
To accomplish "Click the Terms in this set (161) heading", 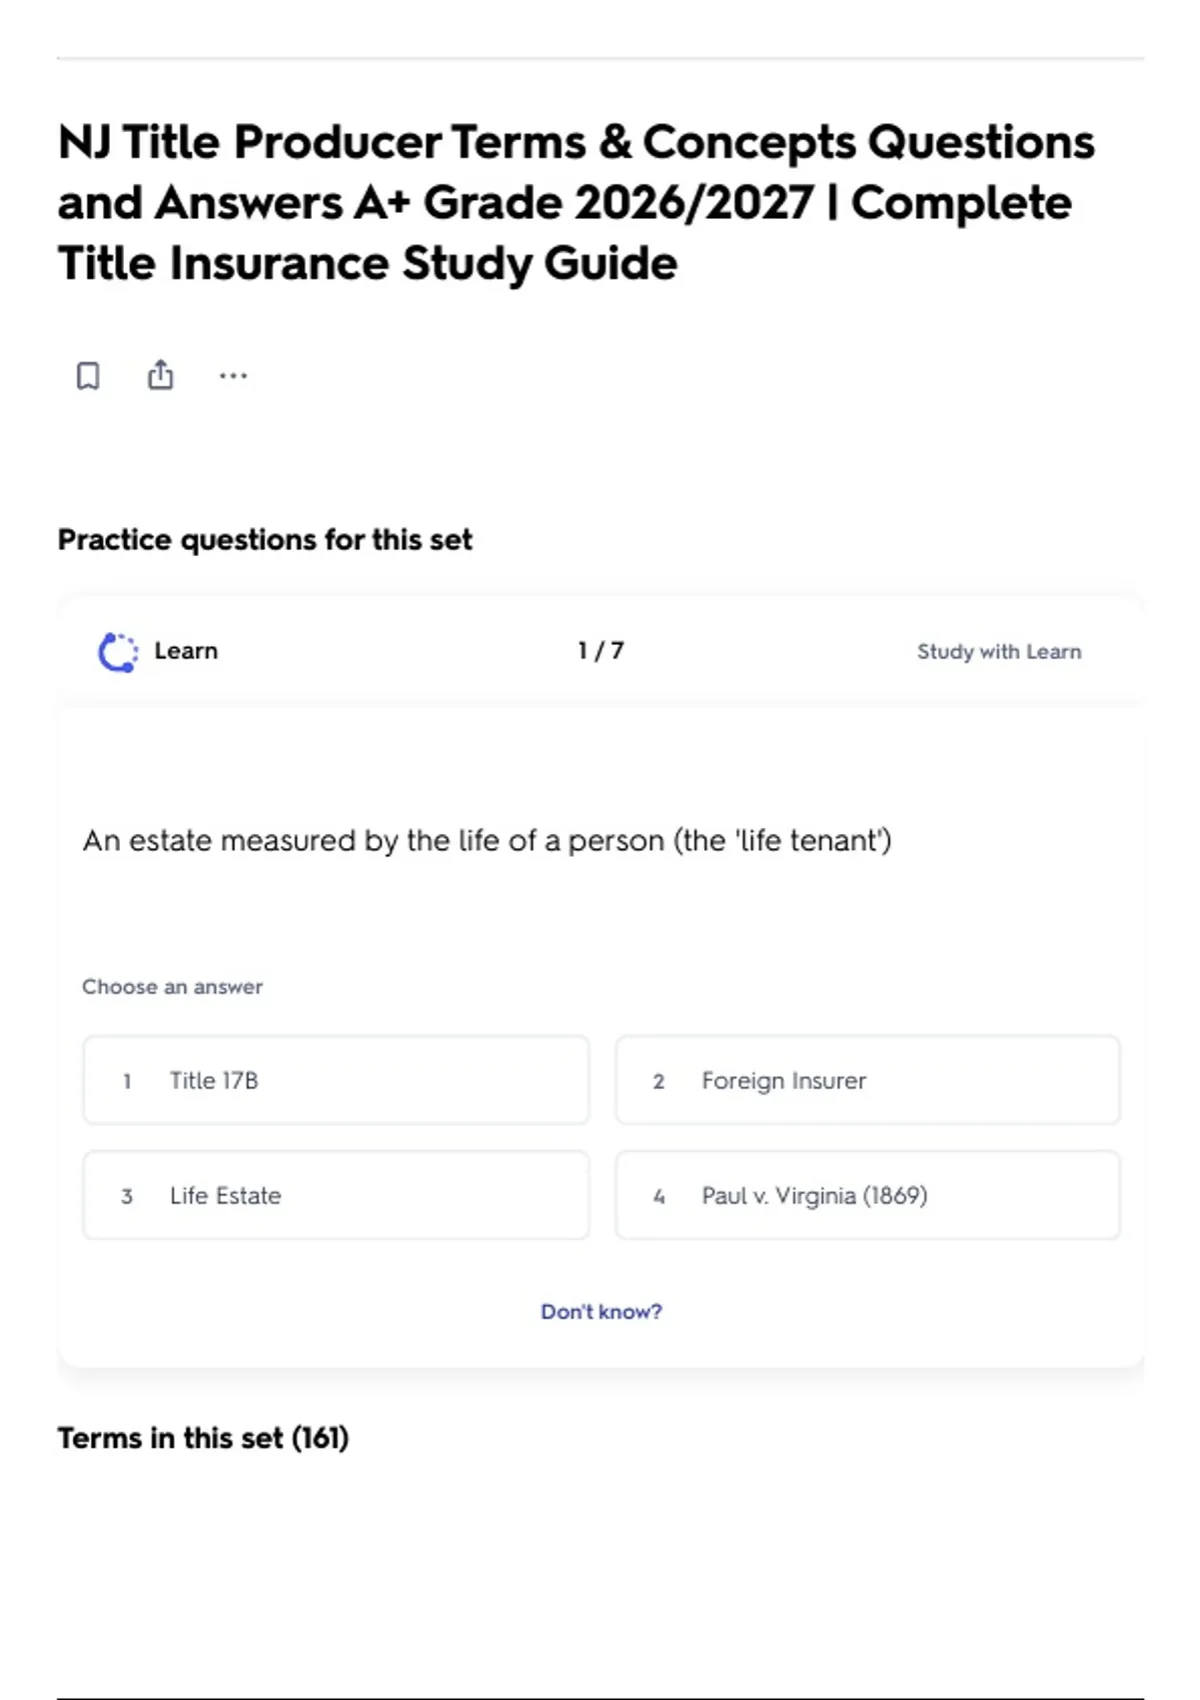I will click(x=203, y=1438).
